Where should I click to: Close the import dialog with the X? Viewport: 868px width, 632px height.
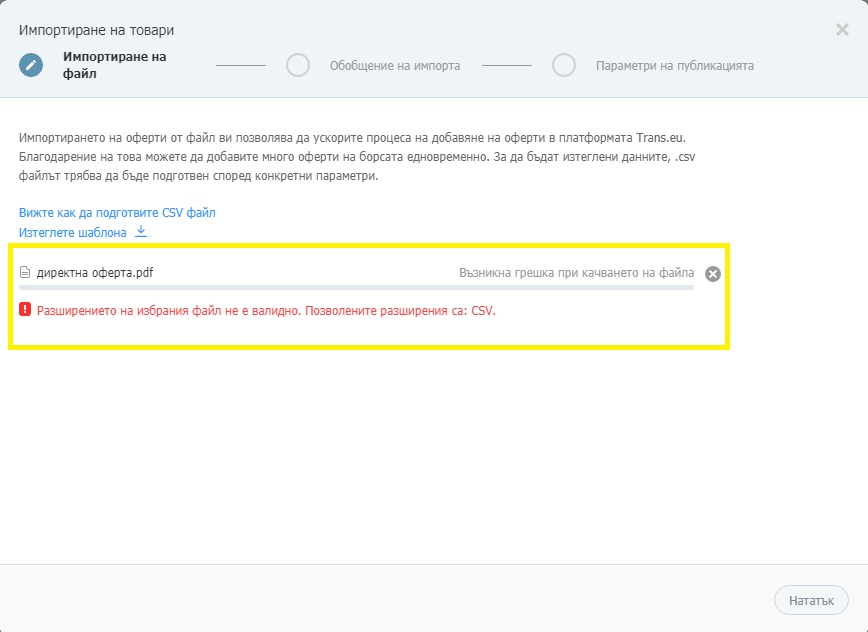click(x=842, y=29)
